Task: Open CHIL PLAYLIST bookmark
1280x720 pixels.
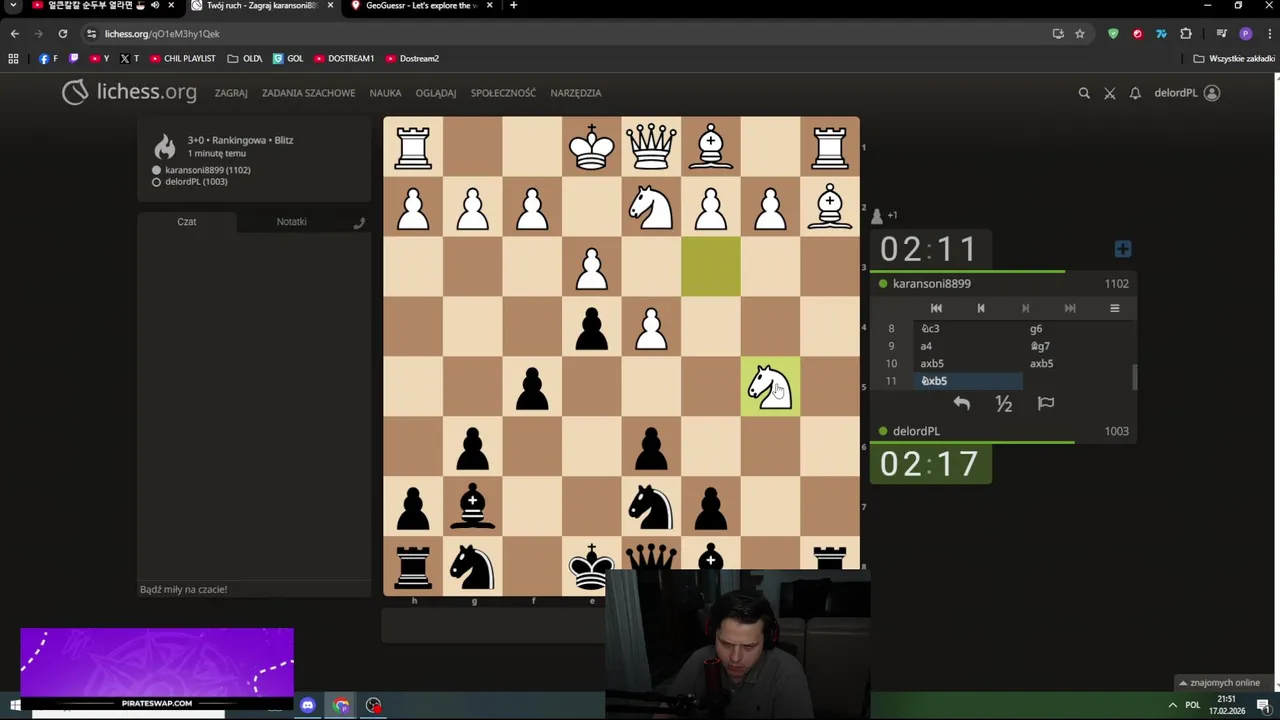Action: pyautogui.click(x=183, y=59)
